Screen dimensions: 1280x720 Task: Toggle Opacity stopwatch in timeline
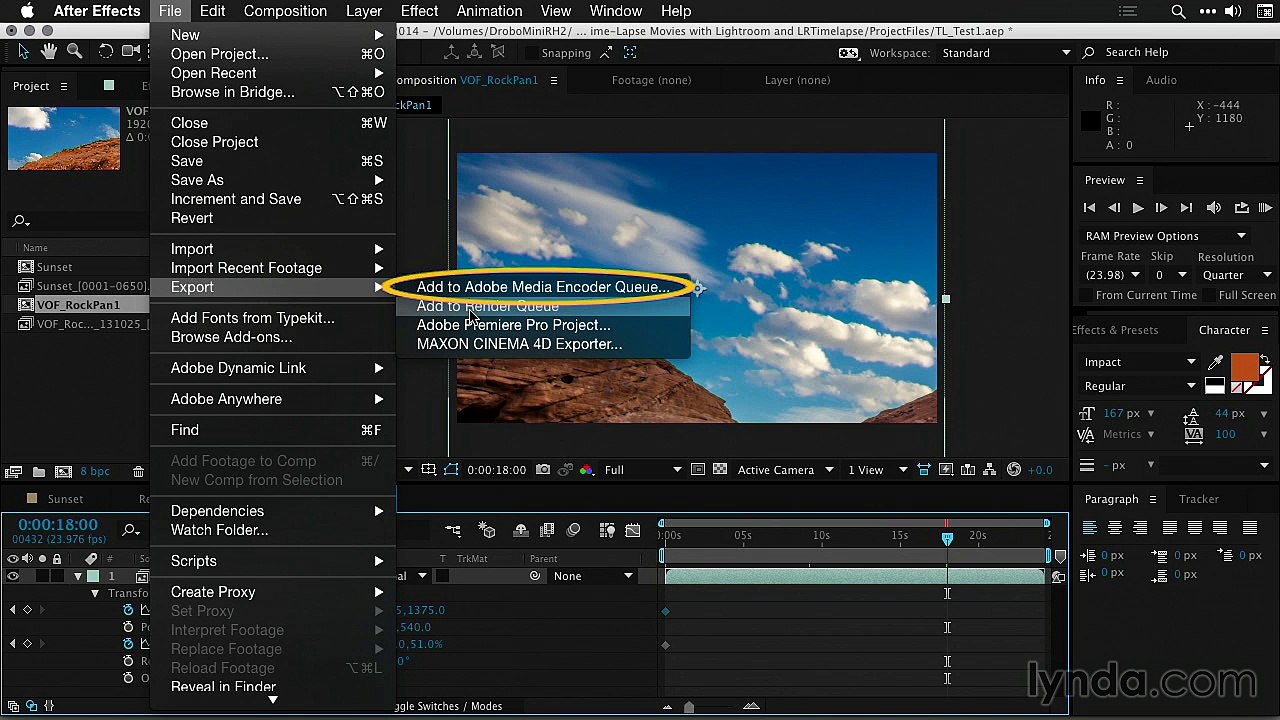128,678
